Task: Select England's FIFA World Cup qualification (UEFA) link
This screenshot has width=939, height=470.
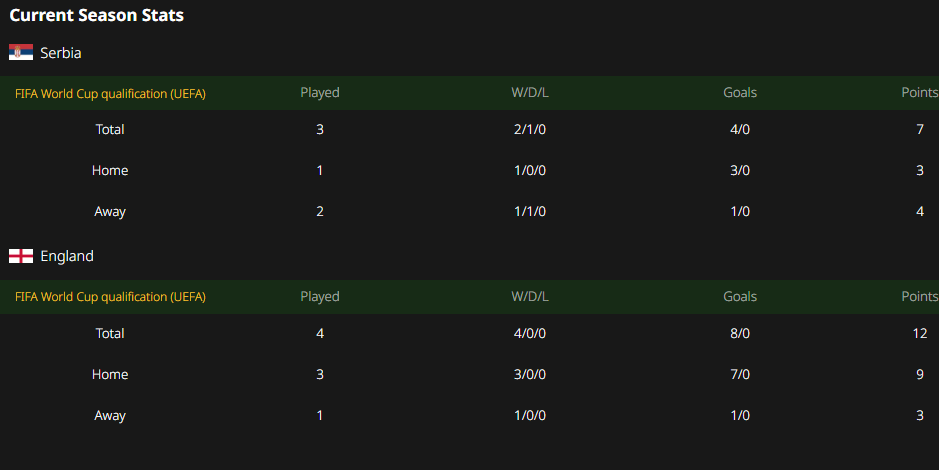Action: coord(110,297)
